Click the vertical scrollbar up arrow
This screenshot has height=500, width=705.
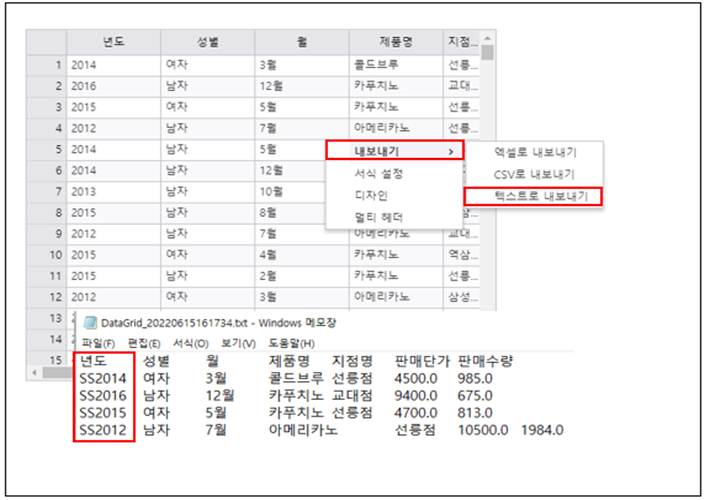[487, 52]
